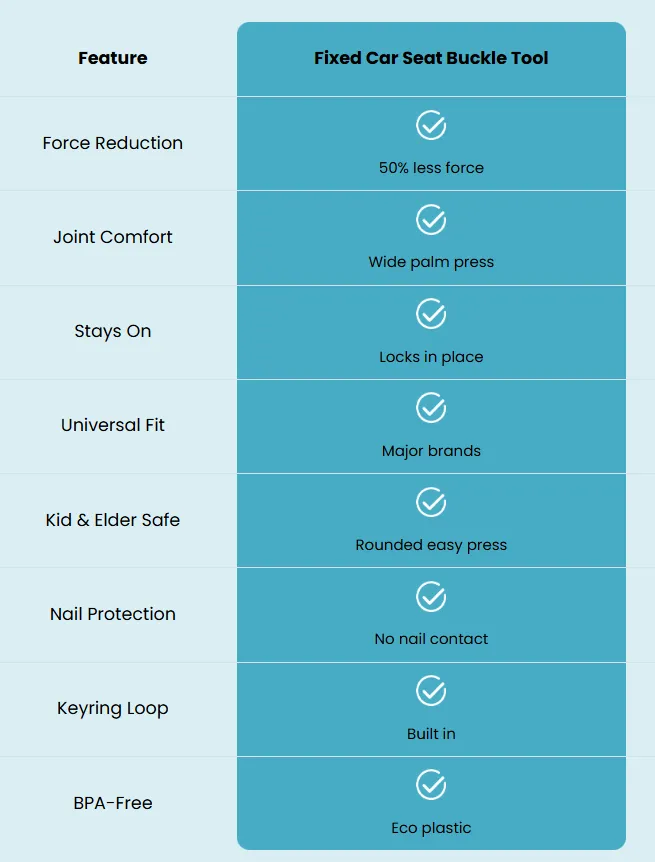Click the checkmark icon above Major brands
The image size is (655, 862).
(431, 408)
